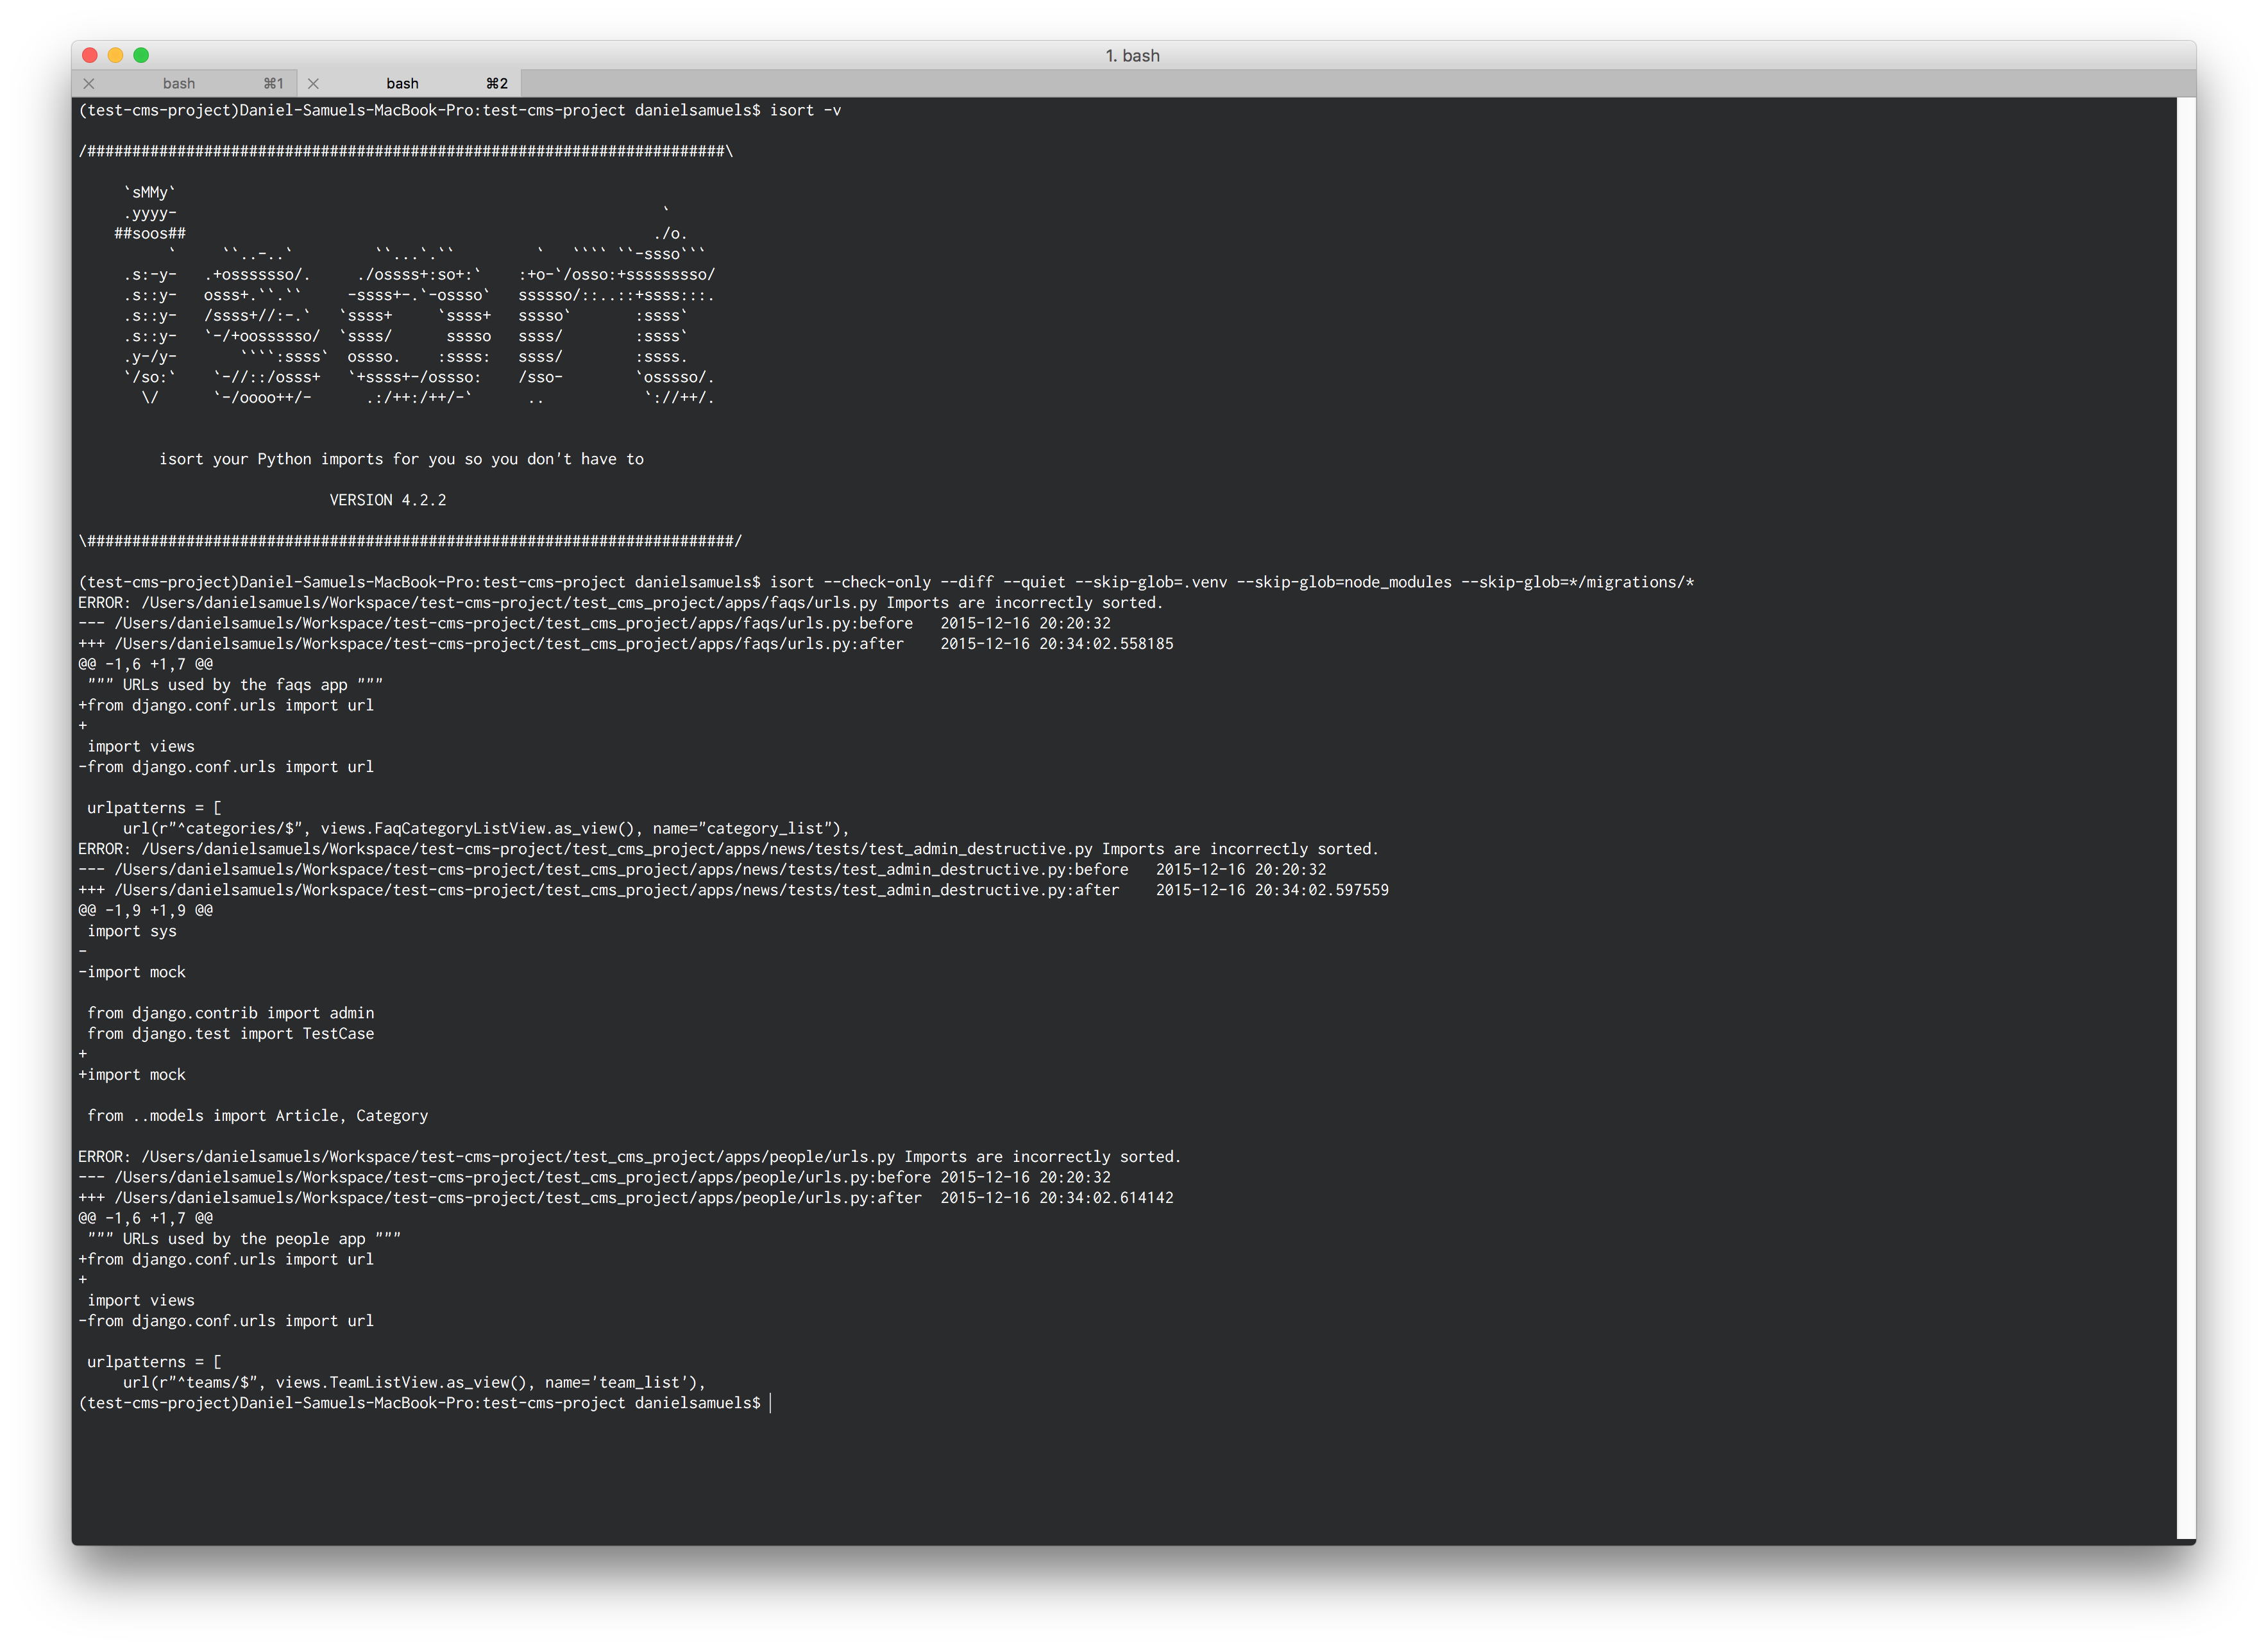
Task: Click the people/urls.py ERROR line path
Action: pyautogui.click(x=518, y=1157)
